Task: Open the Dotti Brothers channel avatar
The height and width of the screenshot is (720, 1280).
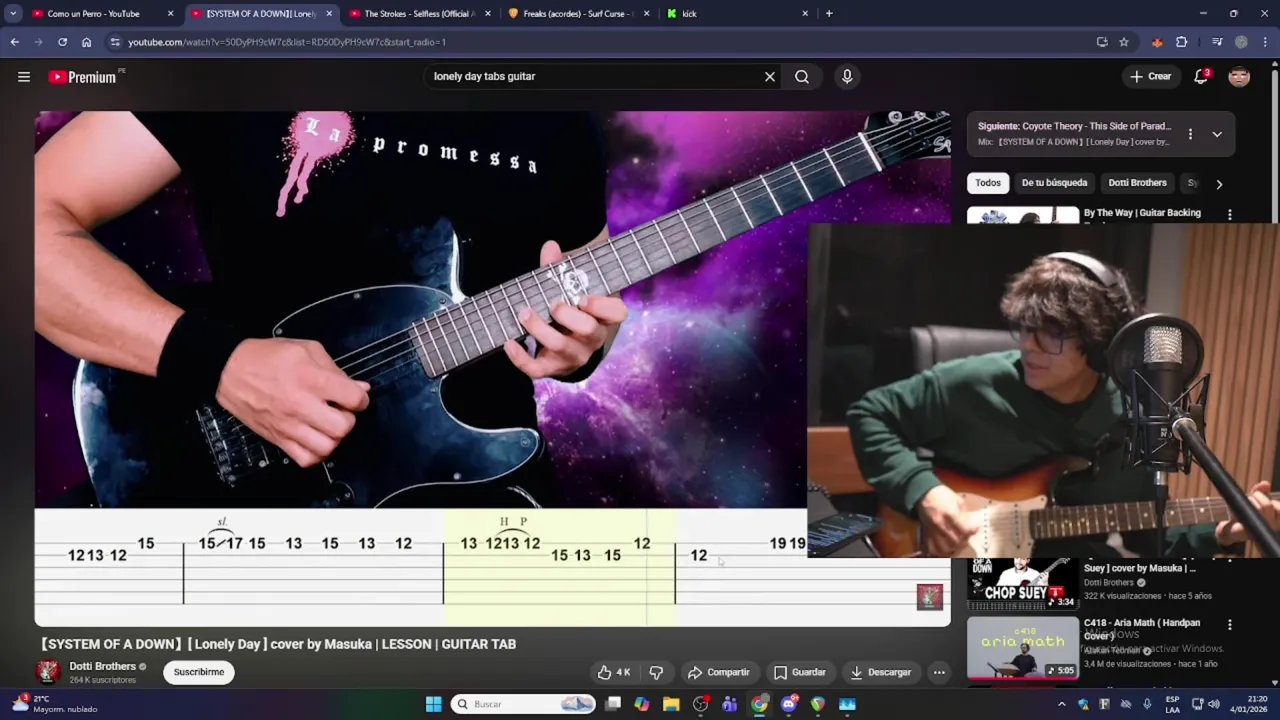Action: pos(48,672)
